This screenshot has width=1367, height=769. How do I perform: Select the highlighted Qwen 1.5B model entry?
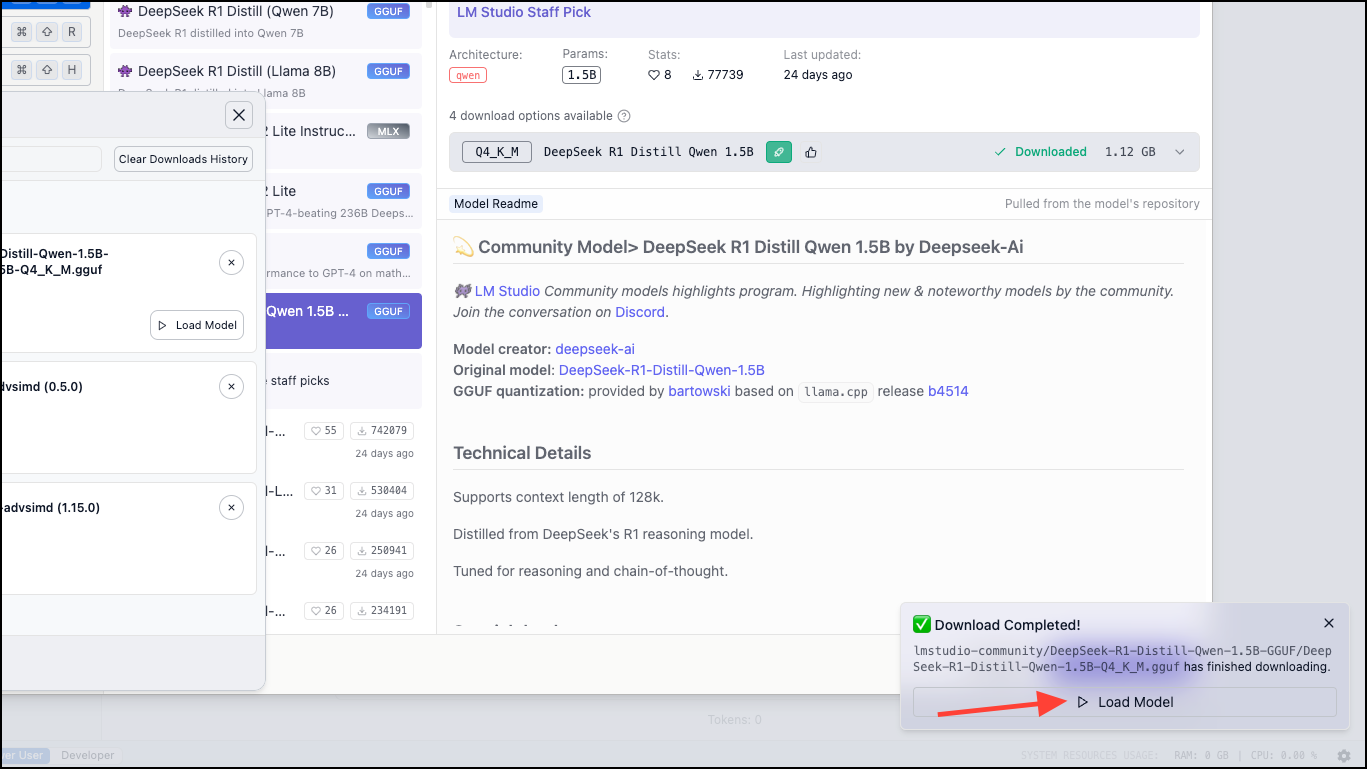tap(343, 321)
